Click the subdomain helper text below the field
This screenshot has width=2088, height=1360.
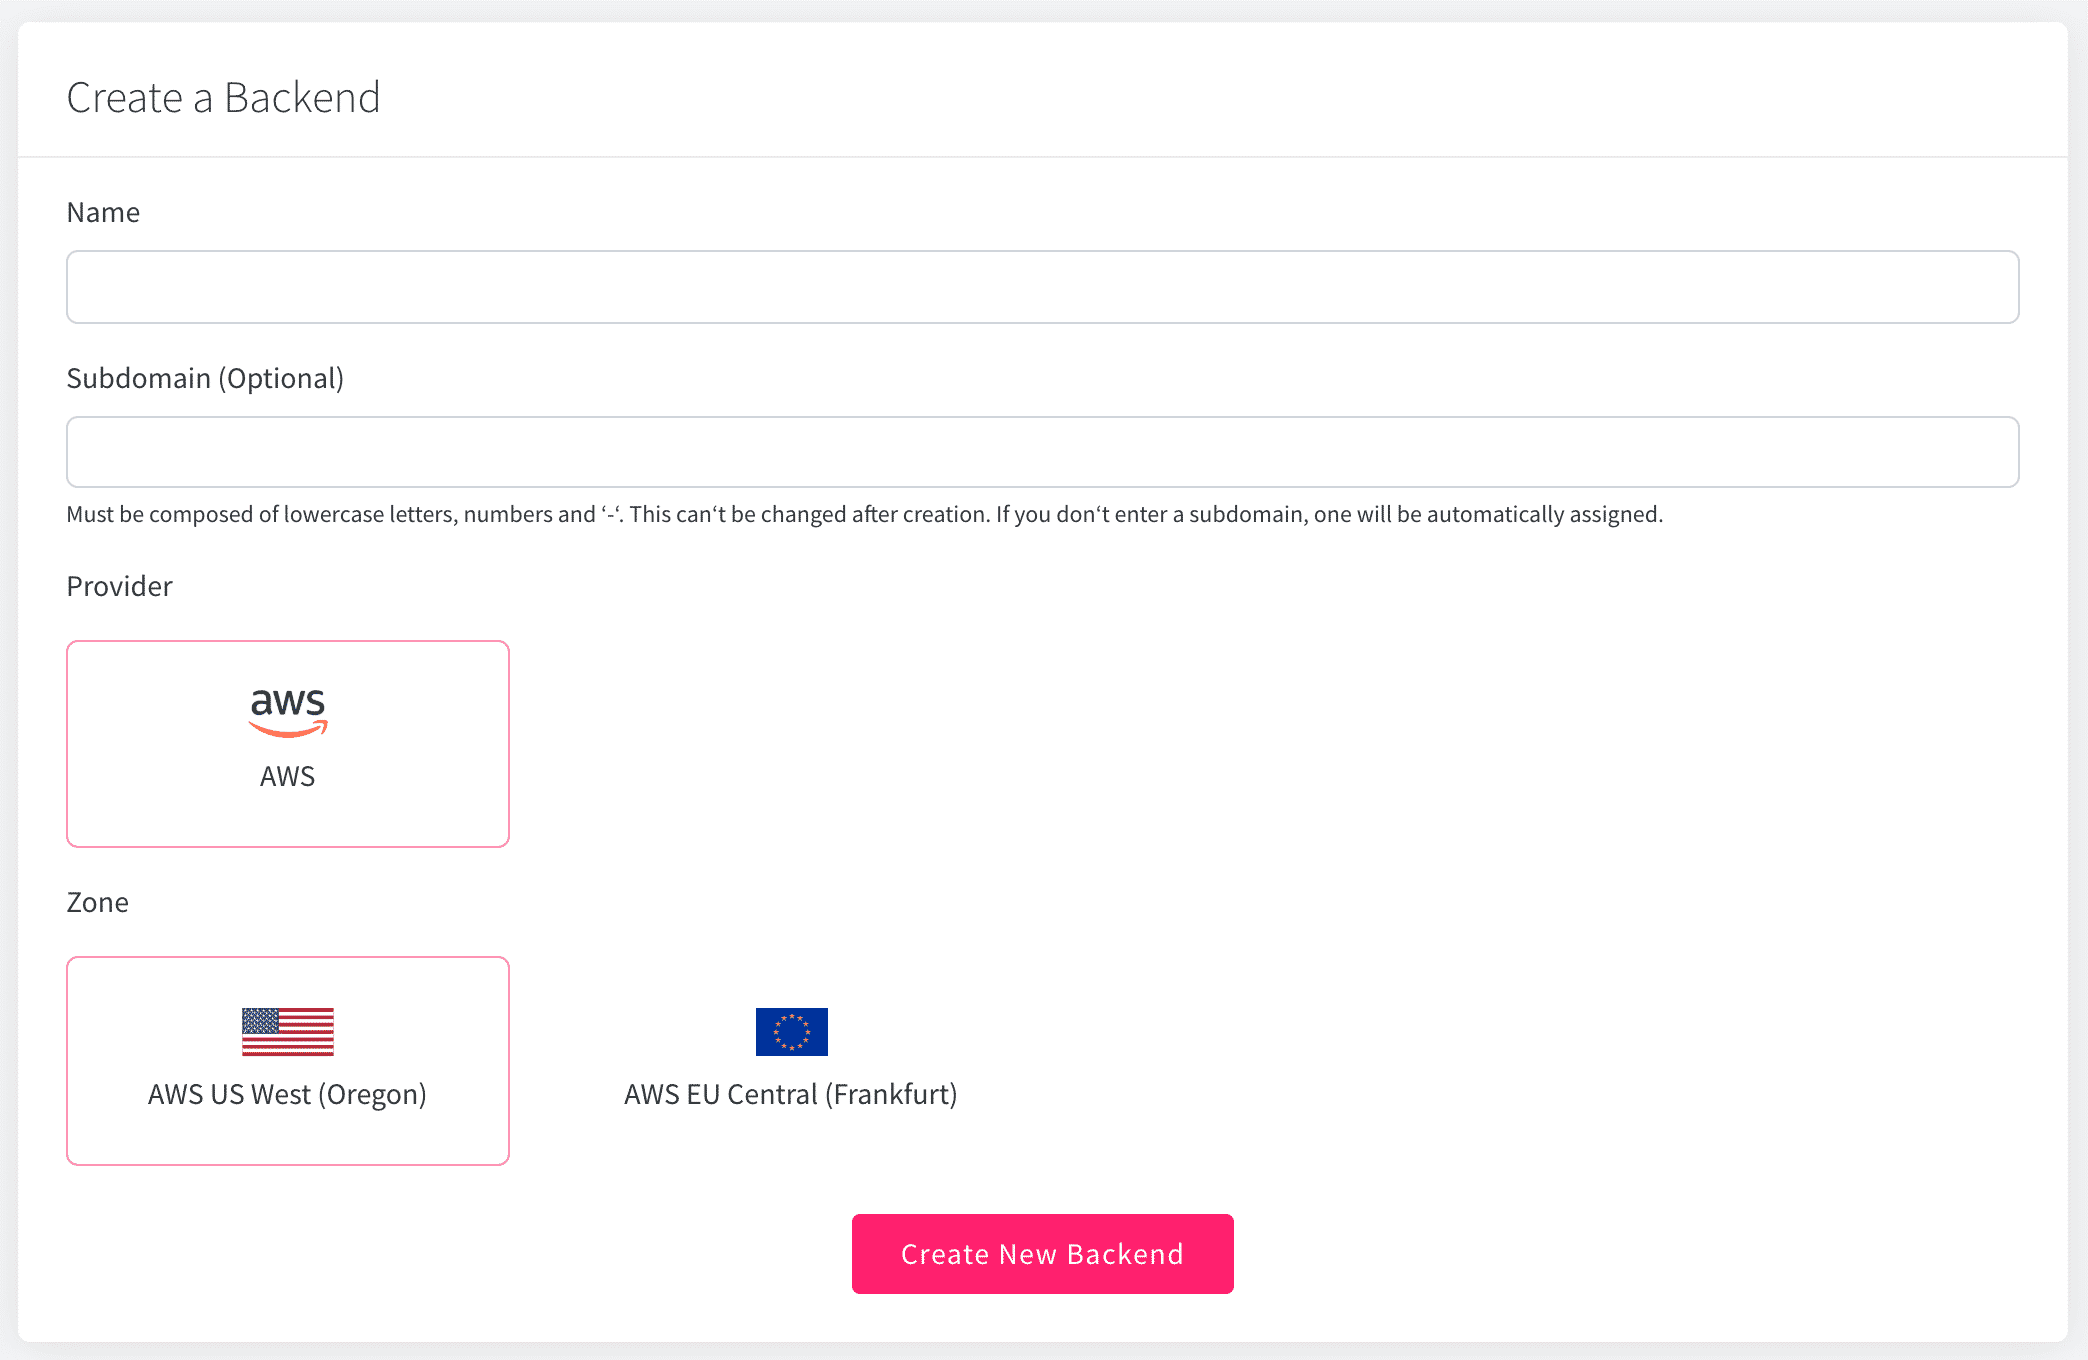pos(864,515)
